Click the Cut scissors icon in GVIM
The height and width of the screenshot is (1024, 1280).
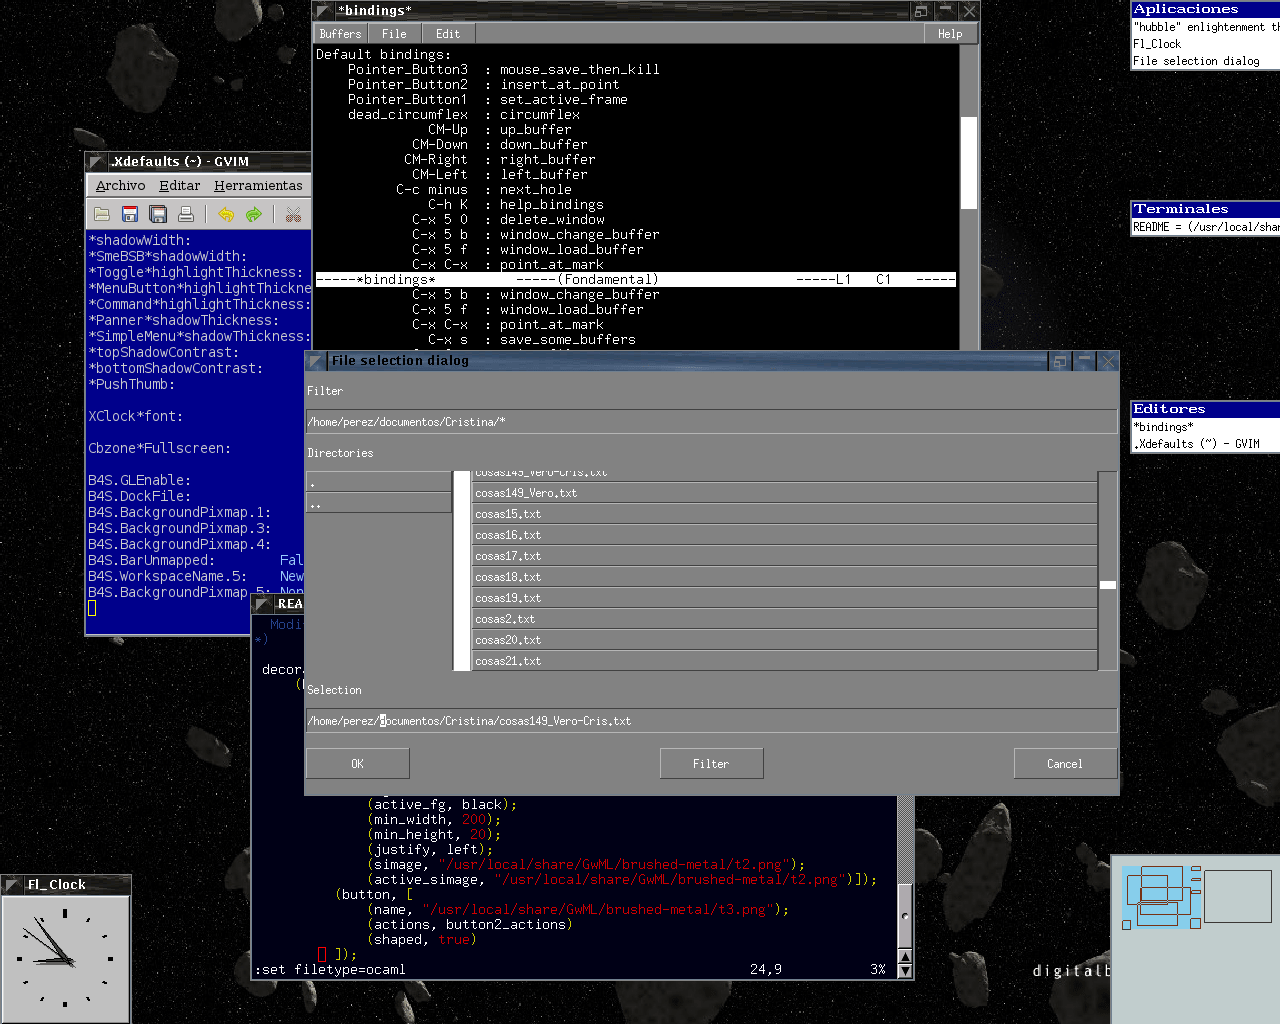(293, 214)
